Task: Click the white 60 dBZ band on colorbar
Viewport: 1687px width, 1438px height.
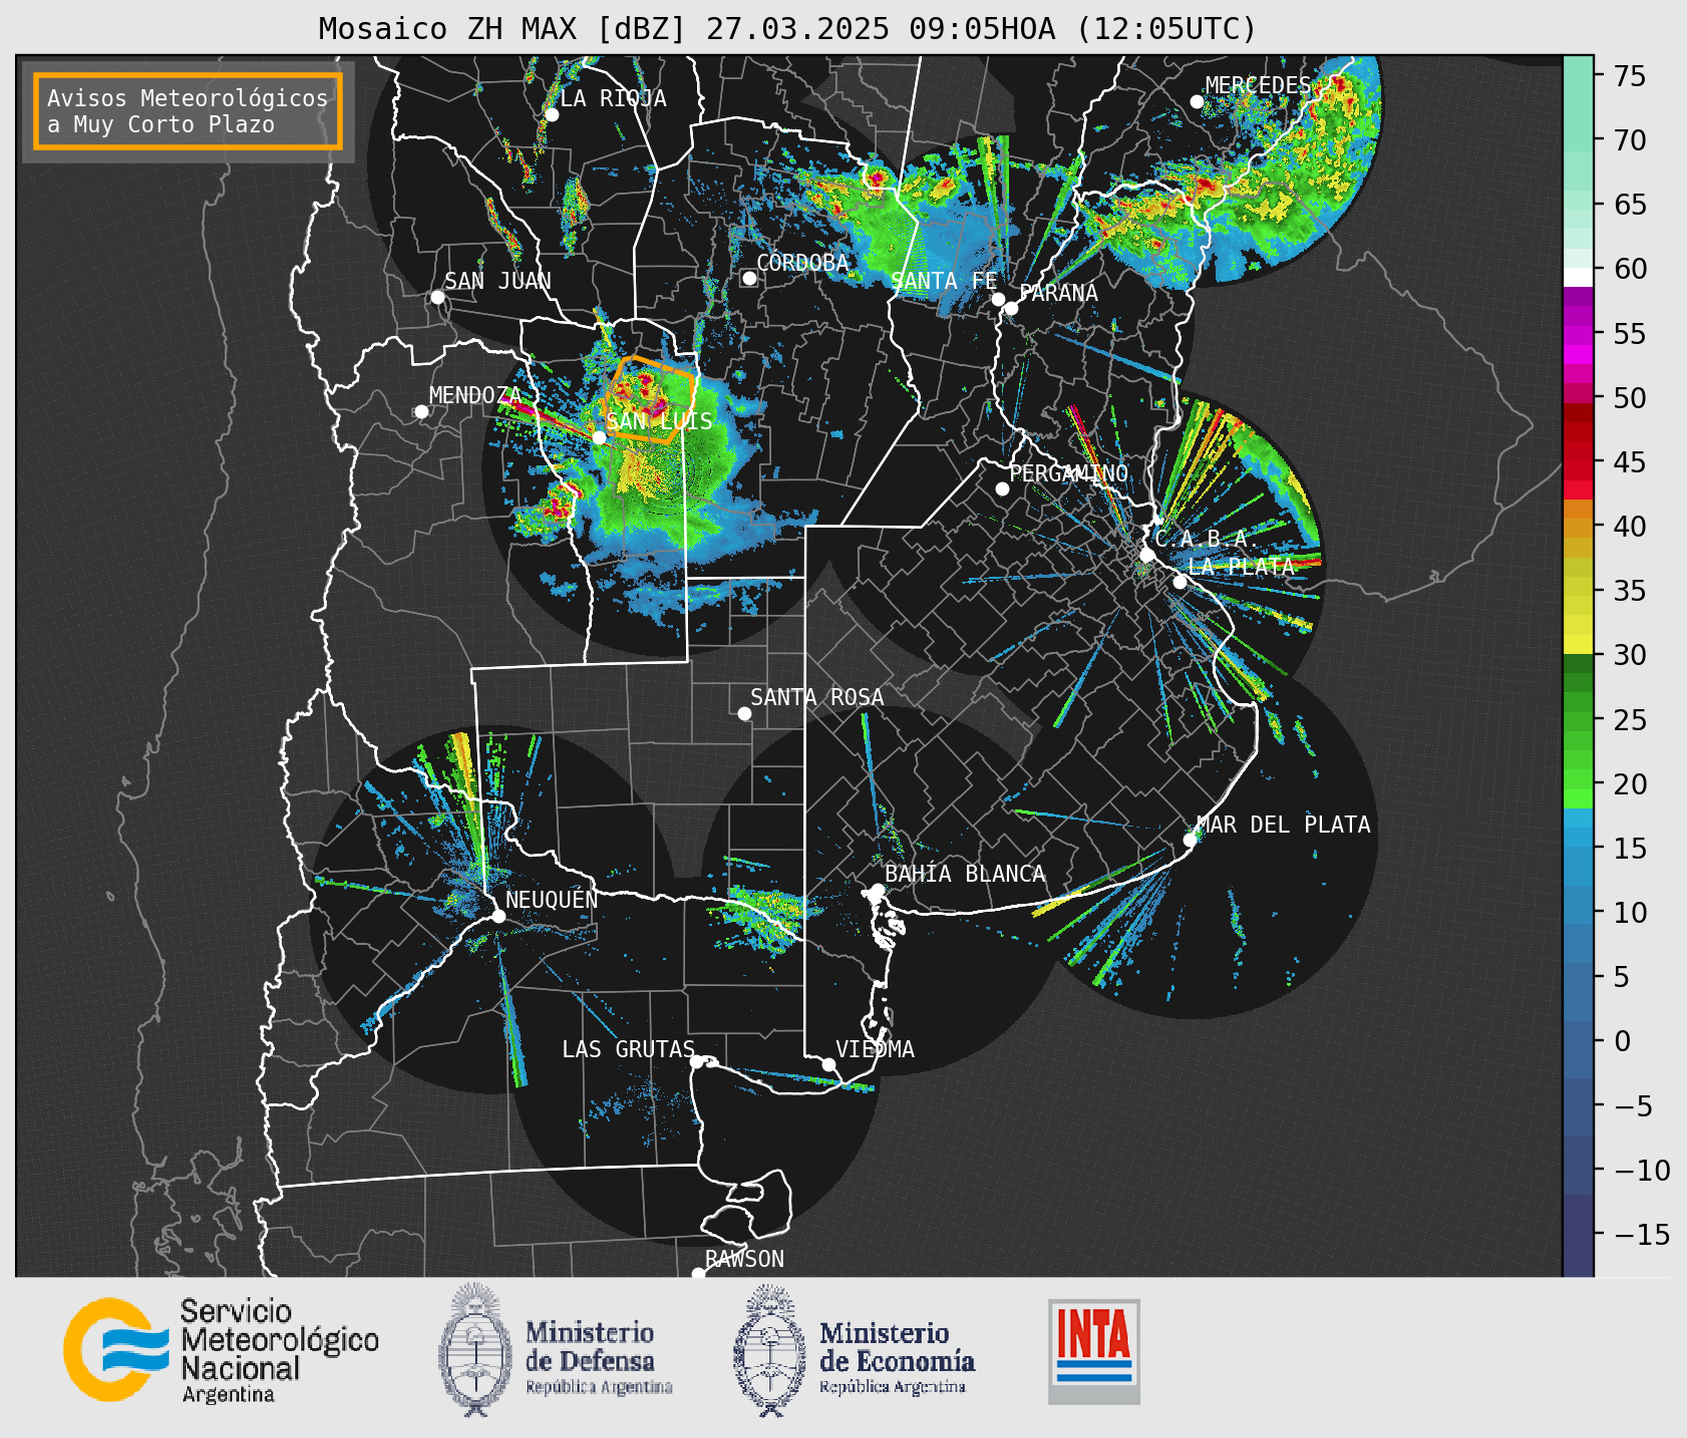Action: [1578, 277]
